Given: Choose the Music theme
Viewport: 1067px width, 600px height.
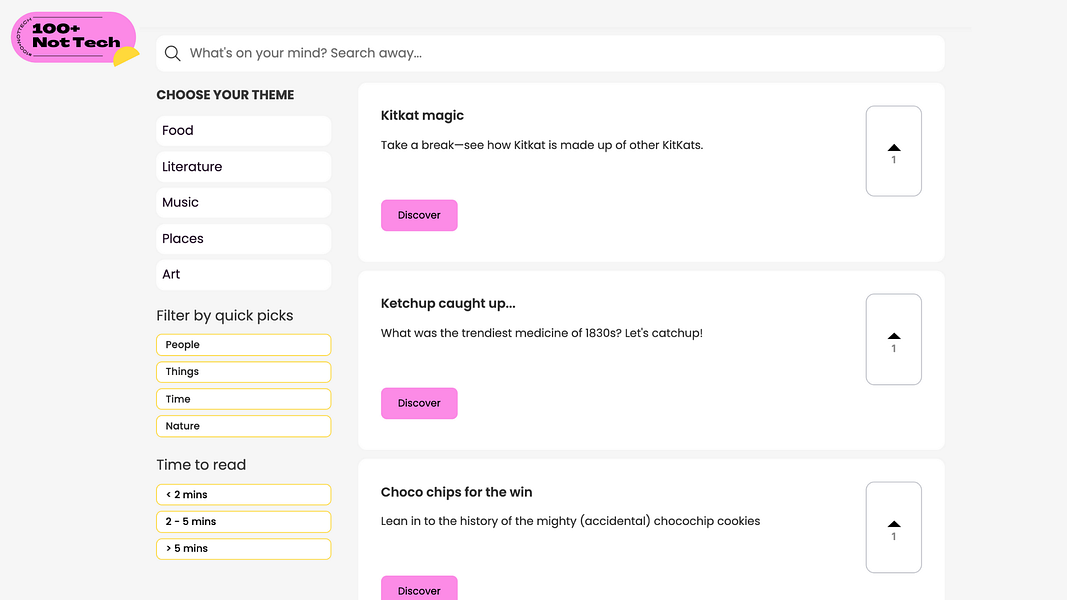Looking at the screenshot, I should pyautogui.click(x=243, y=203).
